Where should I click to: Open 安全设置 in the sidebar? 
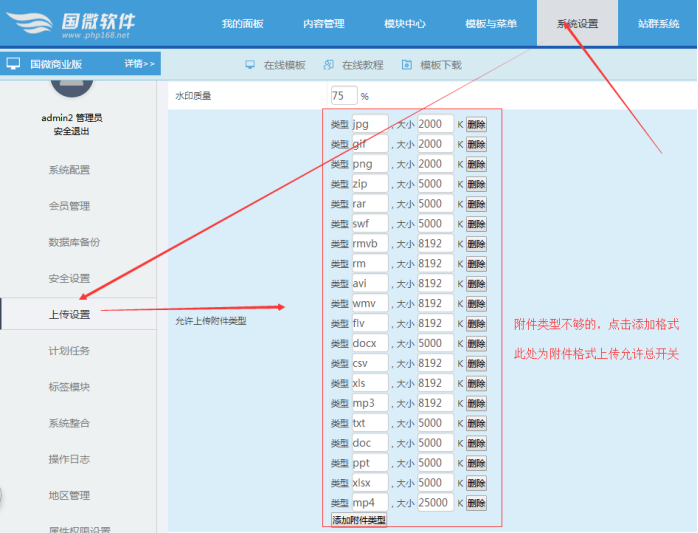[69, 278]
